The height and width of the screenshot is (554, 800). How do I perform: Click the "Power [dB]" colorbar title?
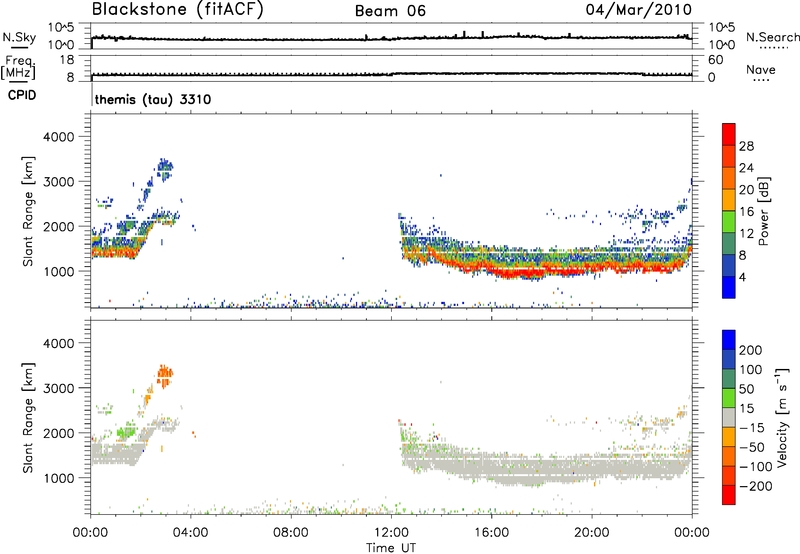(763, 211)
